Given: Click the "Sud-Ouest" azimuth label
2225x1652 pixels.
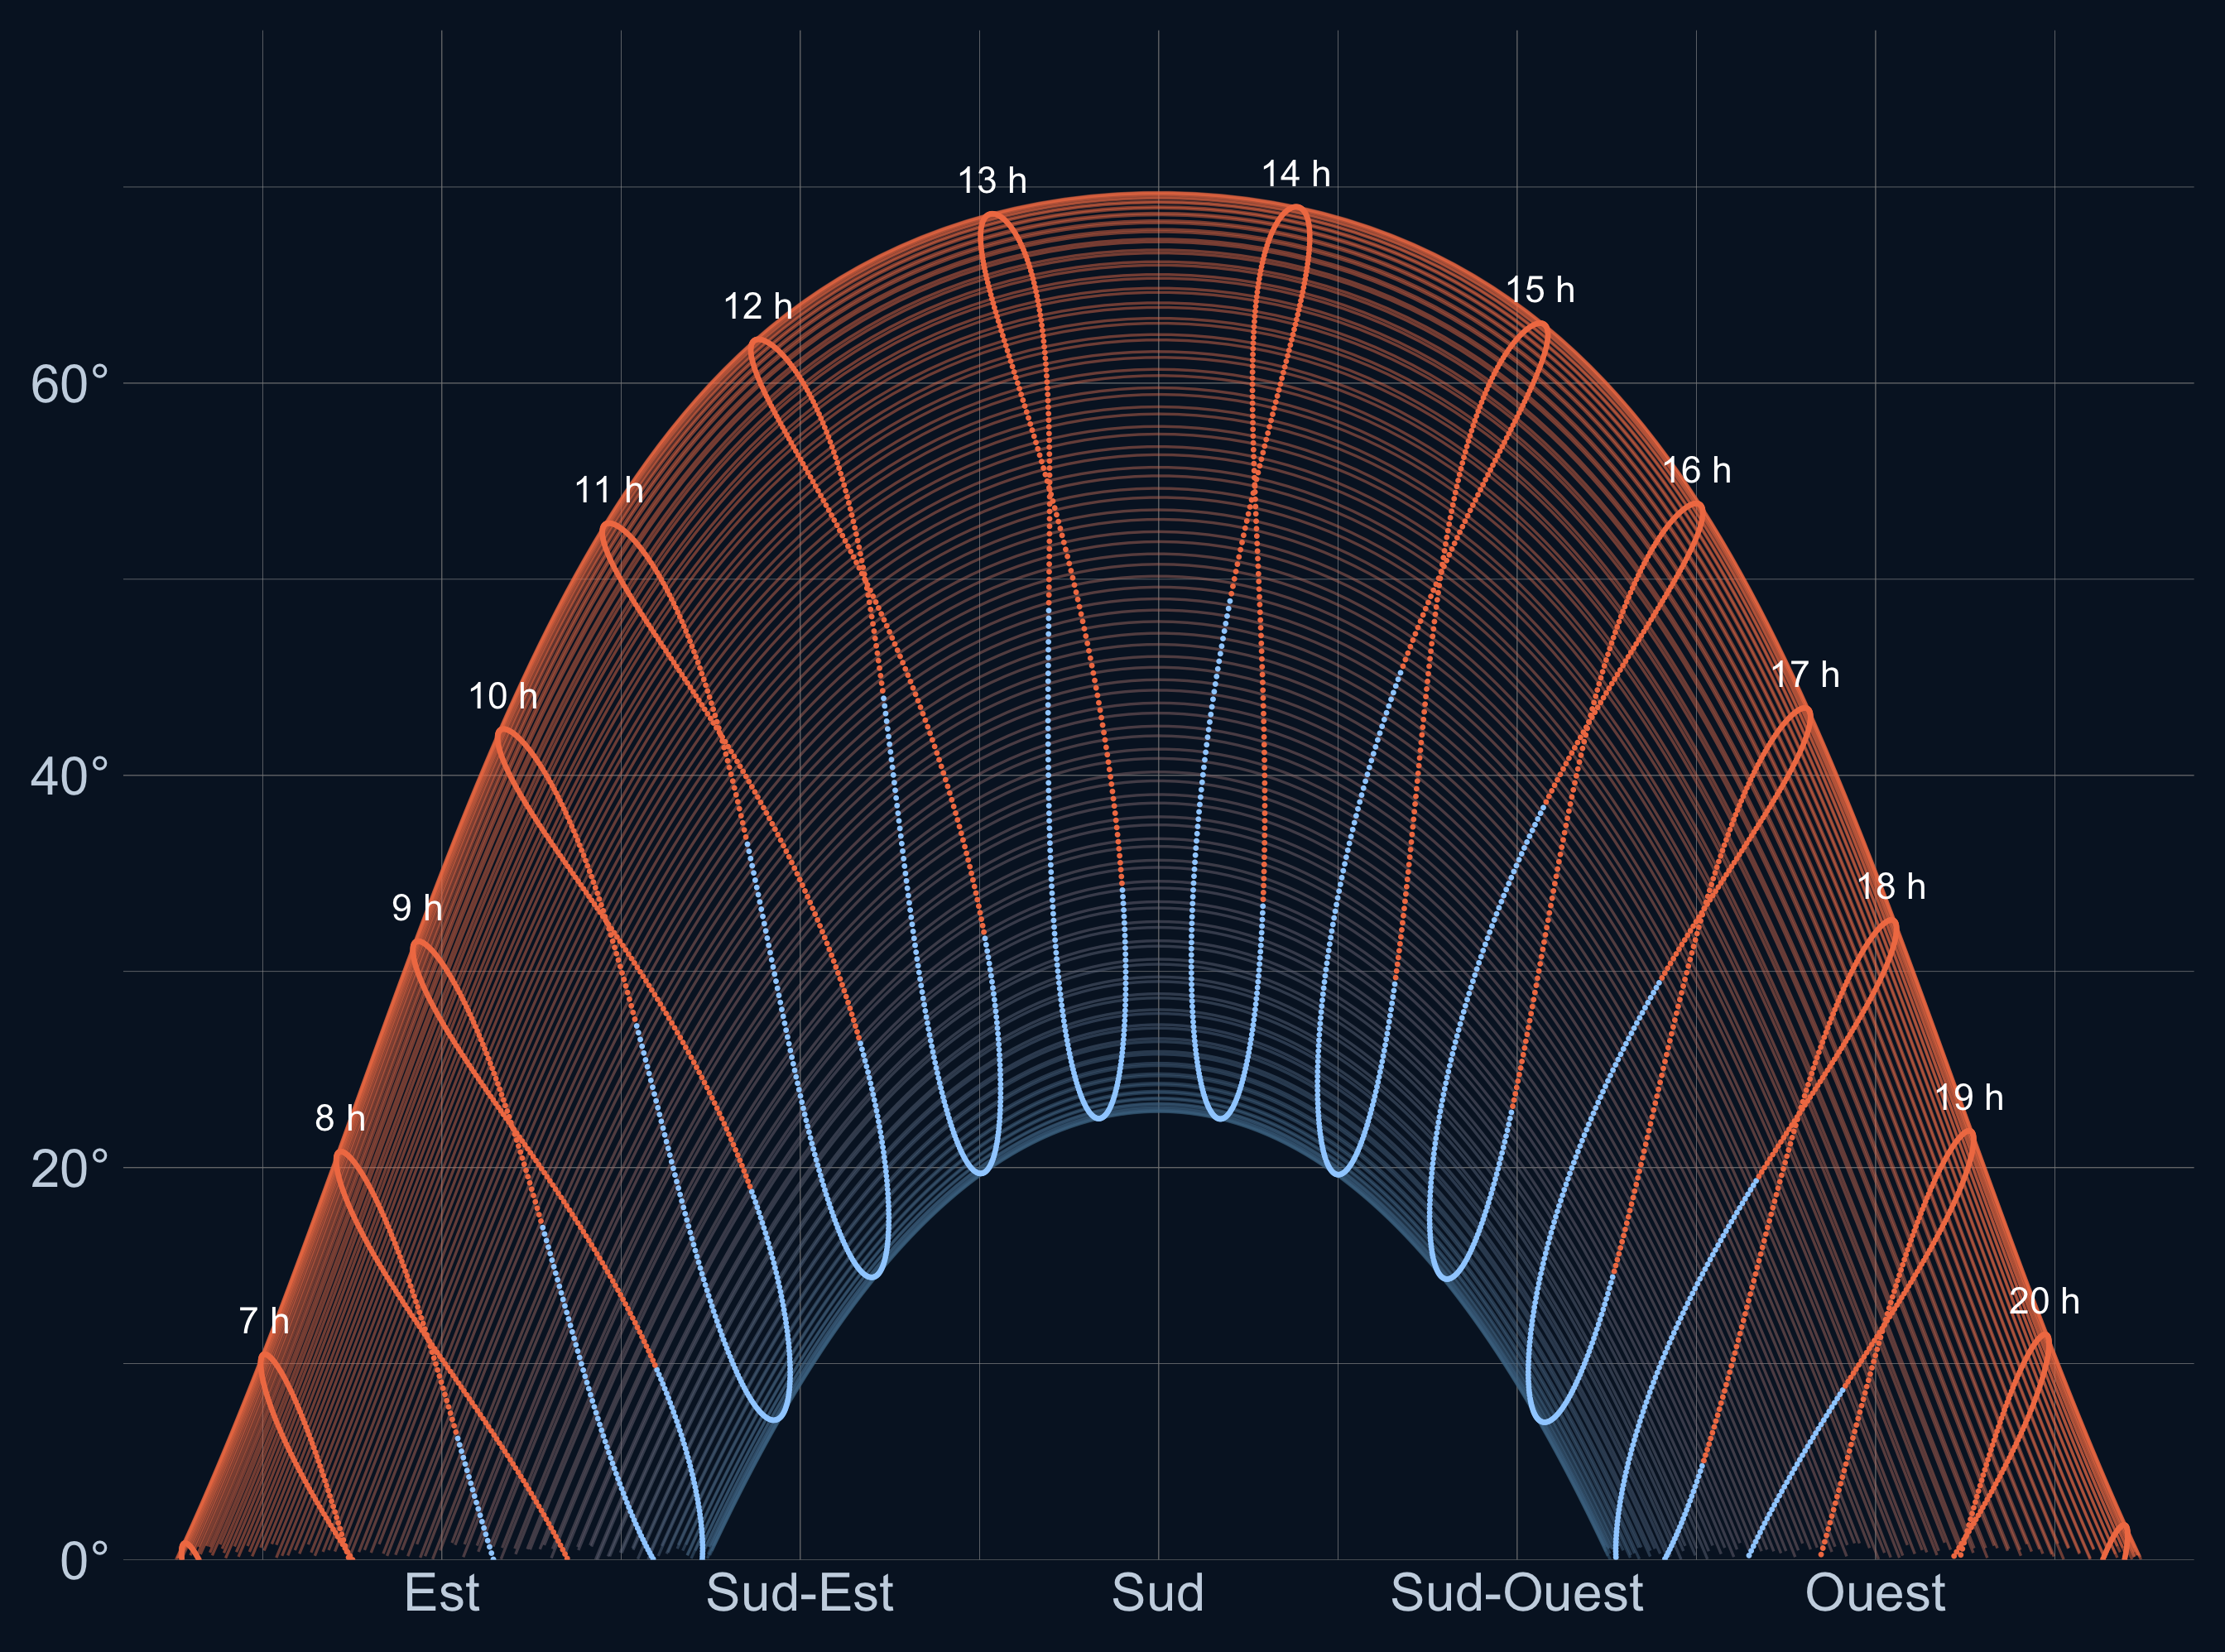Looking at the screenshot, I should click(1517, 1593).
